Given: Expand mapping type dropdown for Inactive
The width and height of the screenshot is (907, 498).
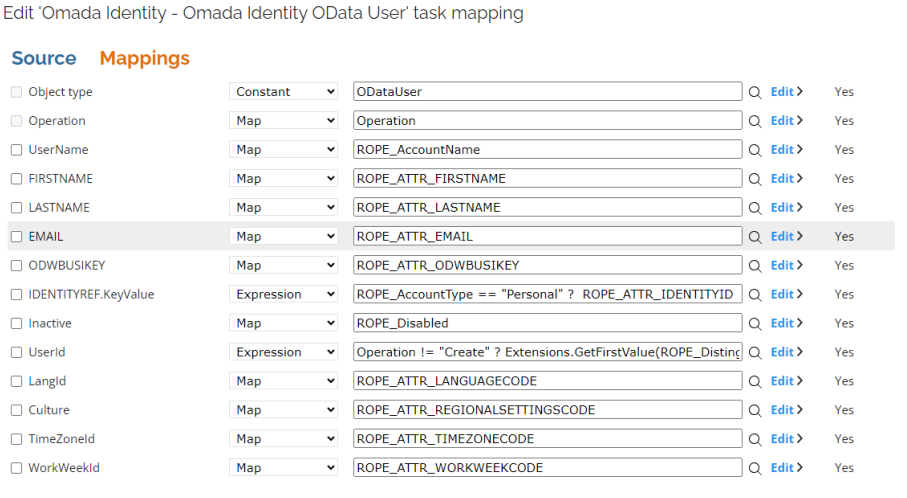Looking at the screenshot, I should [x=283, y=323].
